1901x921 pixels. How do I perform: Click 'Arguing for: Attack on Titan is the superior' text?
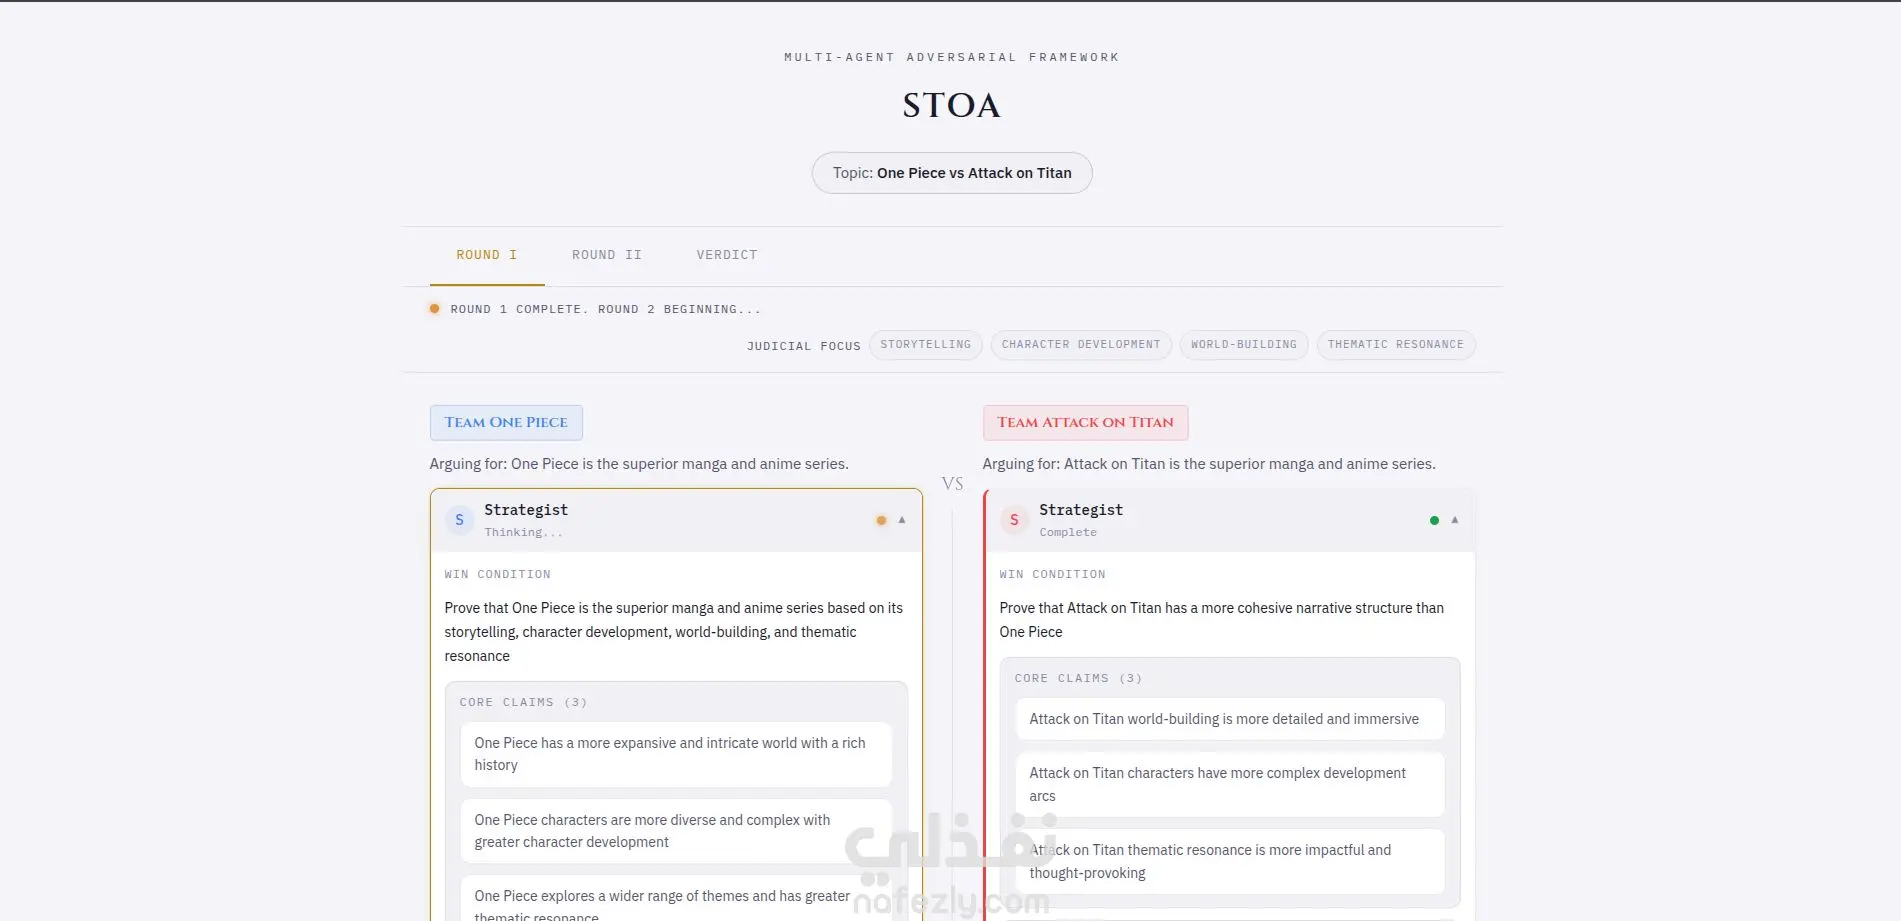[x=1209, y=464]
